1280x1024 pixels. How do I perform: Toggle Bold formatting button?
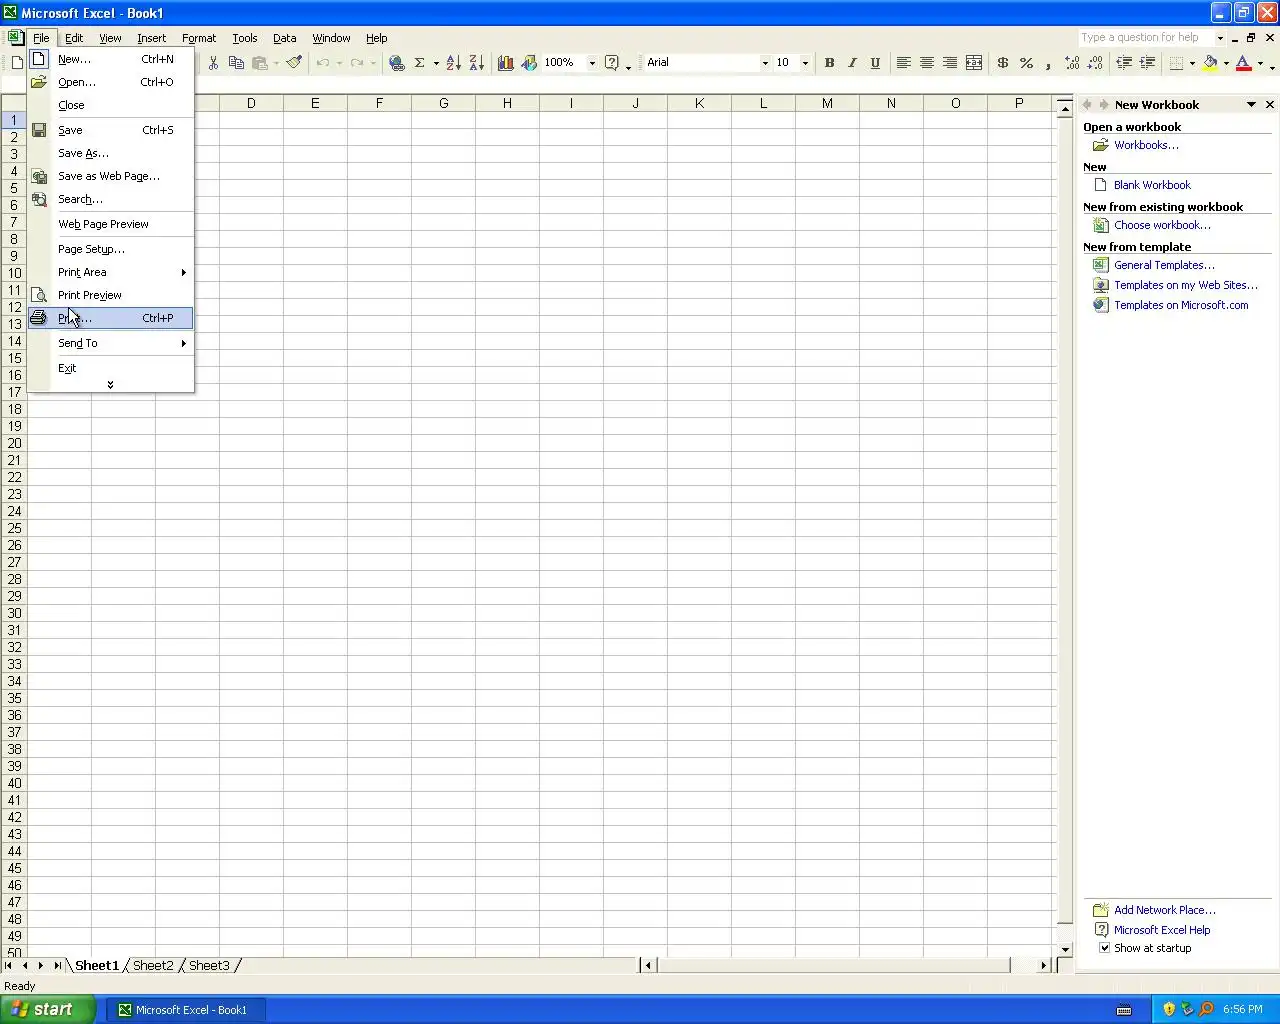click(x=829, y=62)
